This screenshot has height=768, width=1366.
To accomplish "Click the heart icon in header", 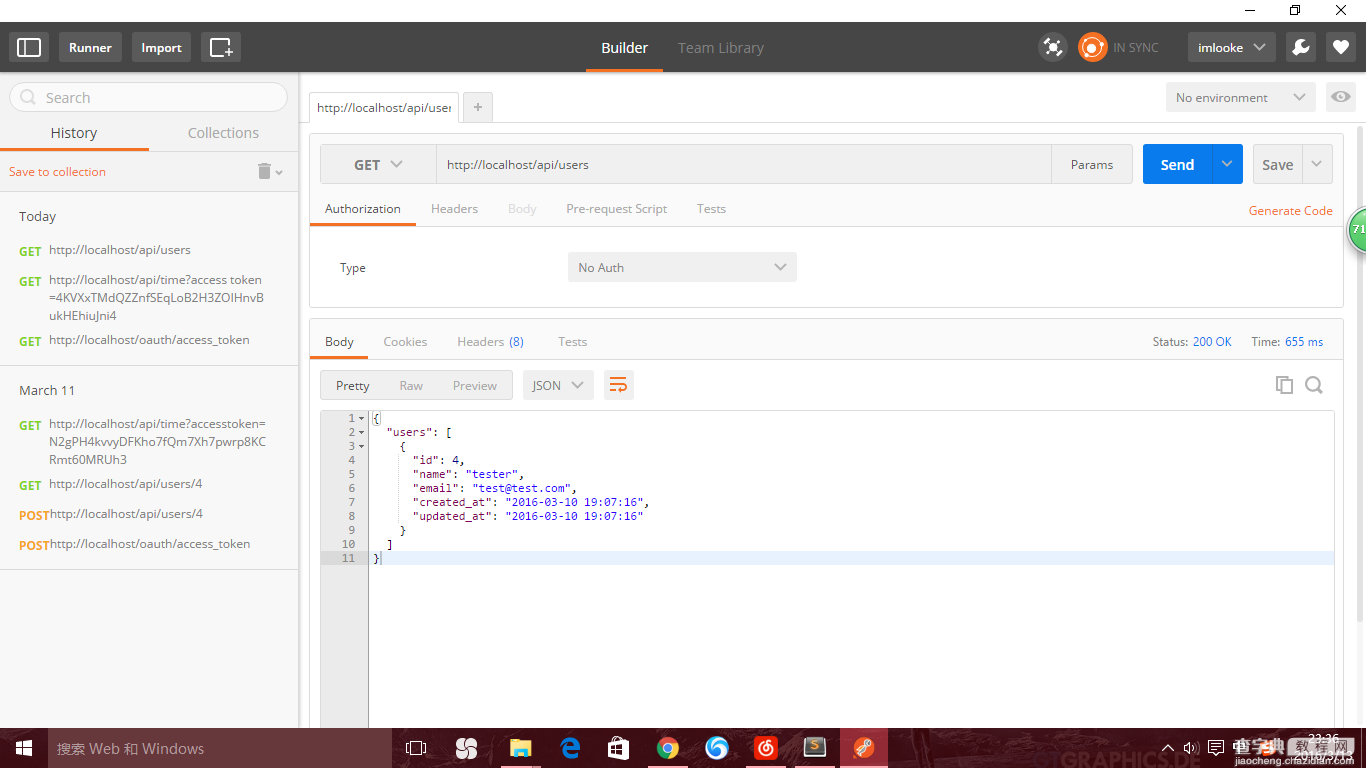I will coord(1340,47).
